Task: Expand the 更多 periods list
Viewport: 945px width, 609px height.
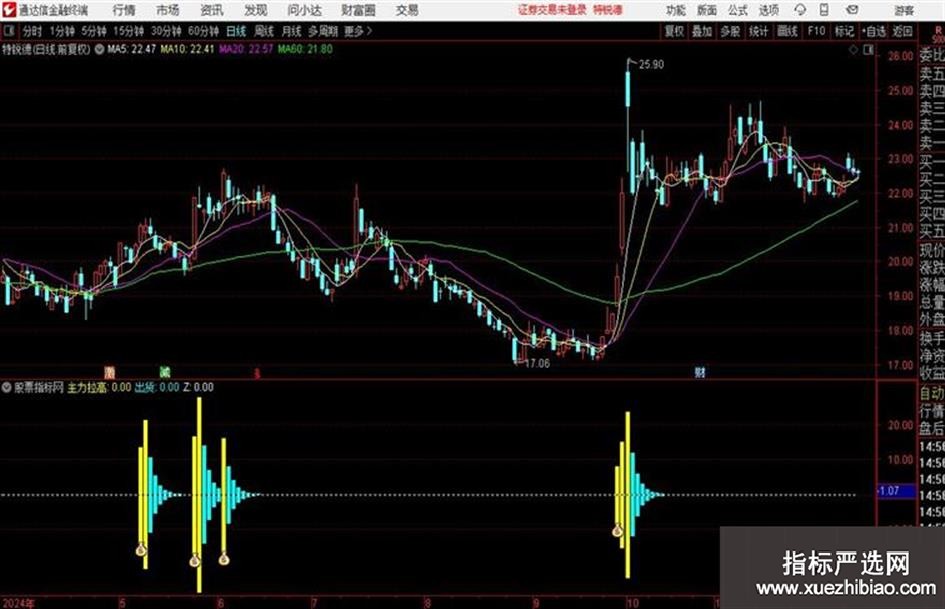Action: [x=358, y=31]
